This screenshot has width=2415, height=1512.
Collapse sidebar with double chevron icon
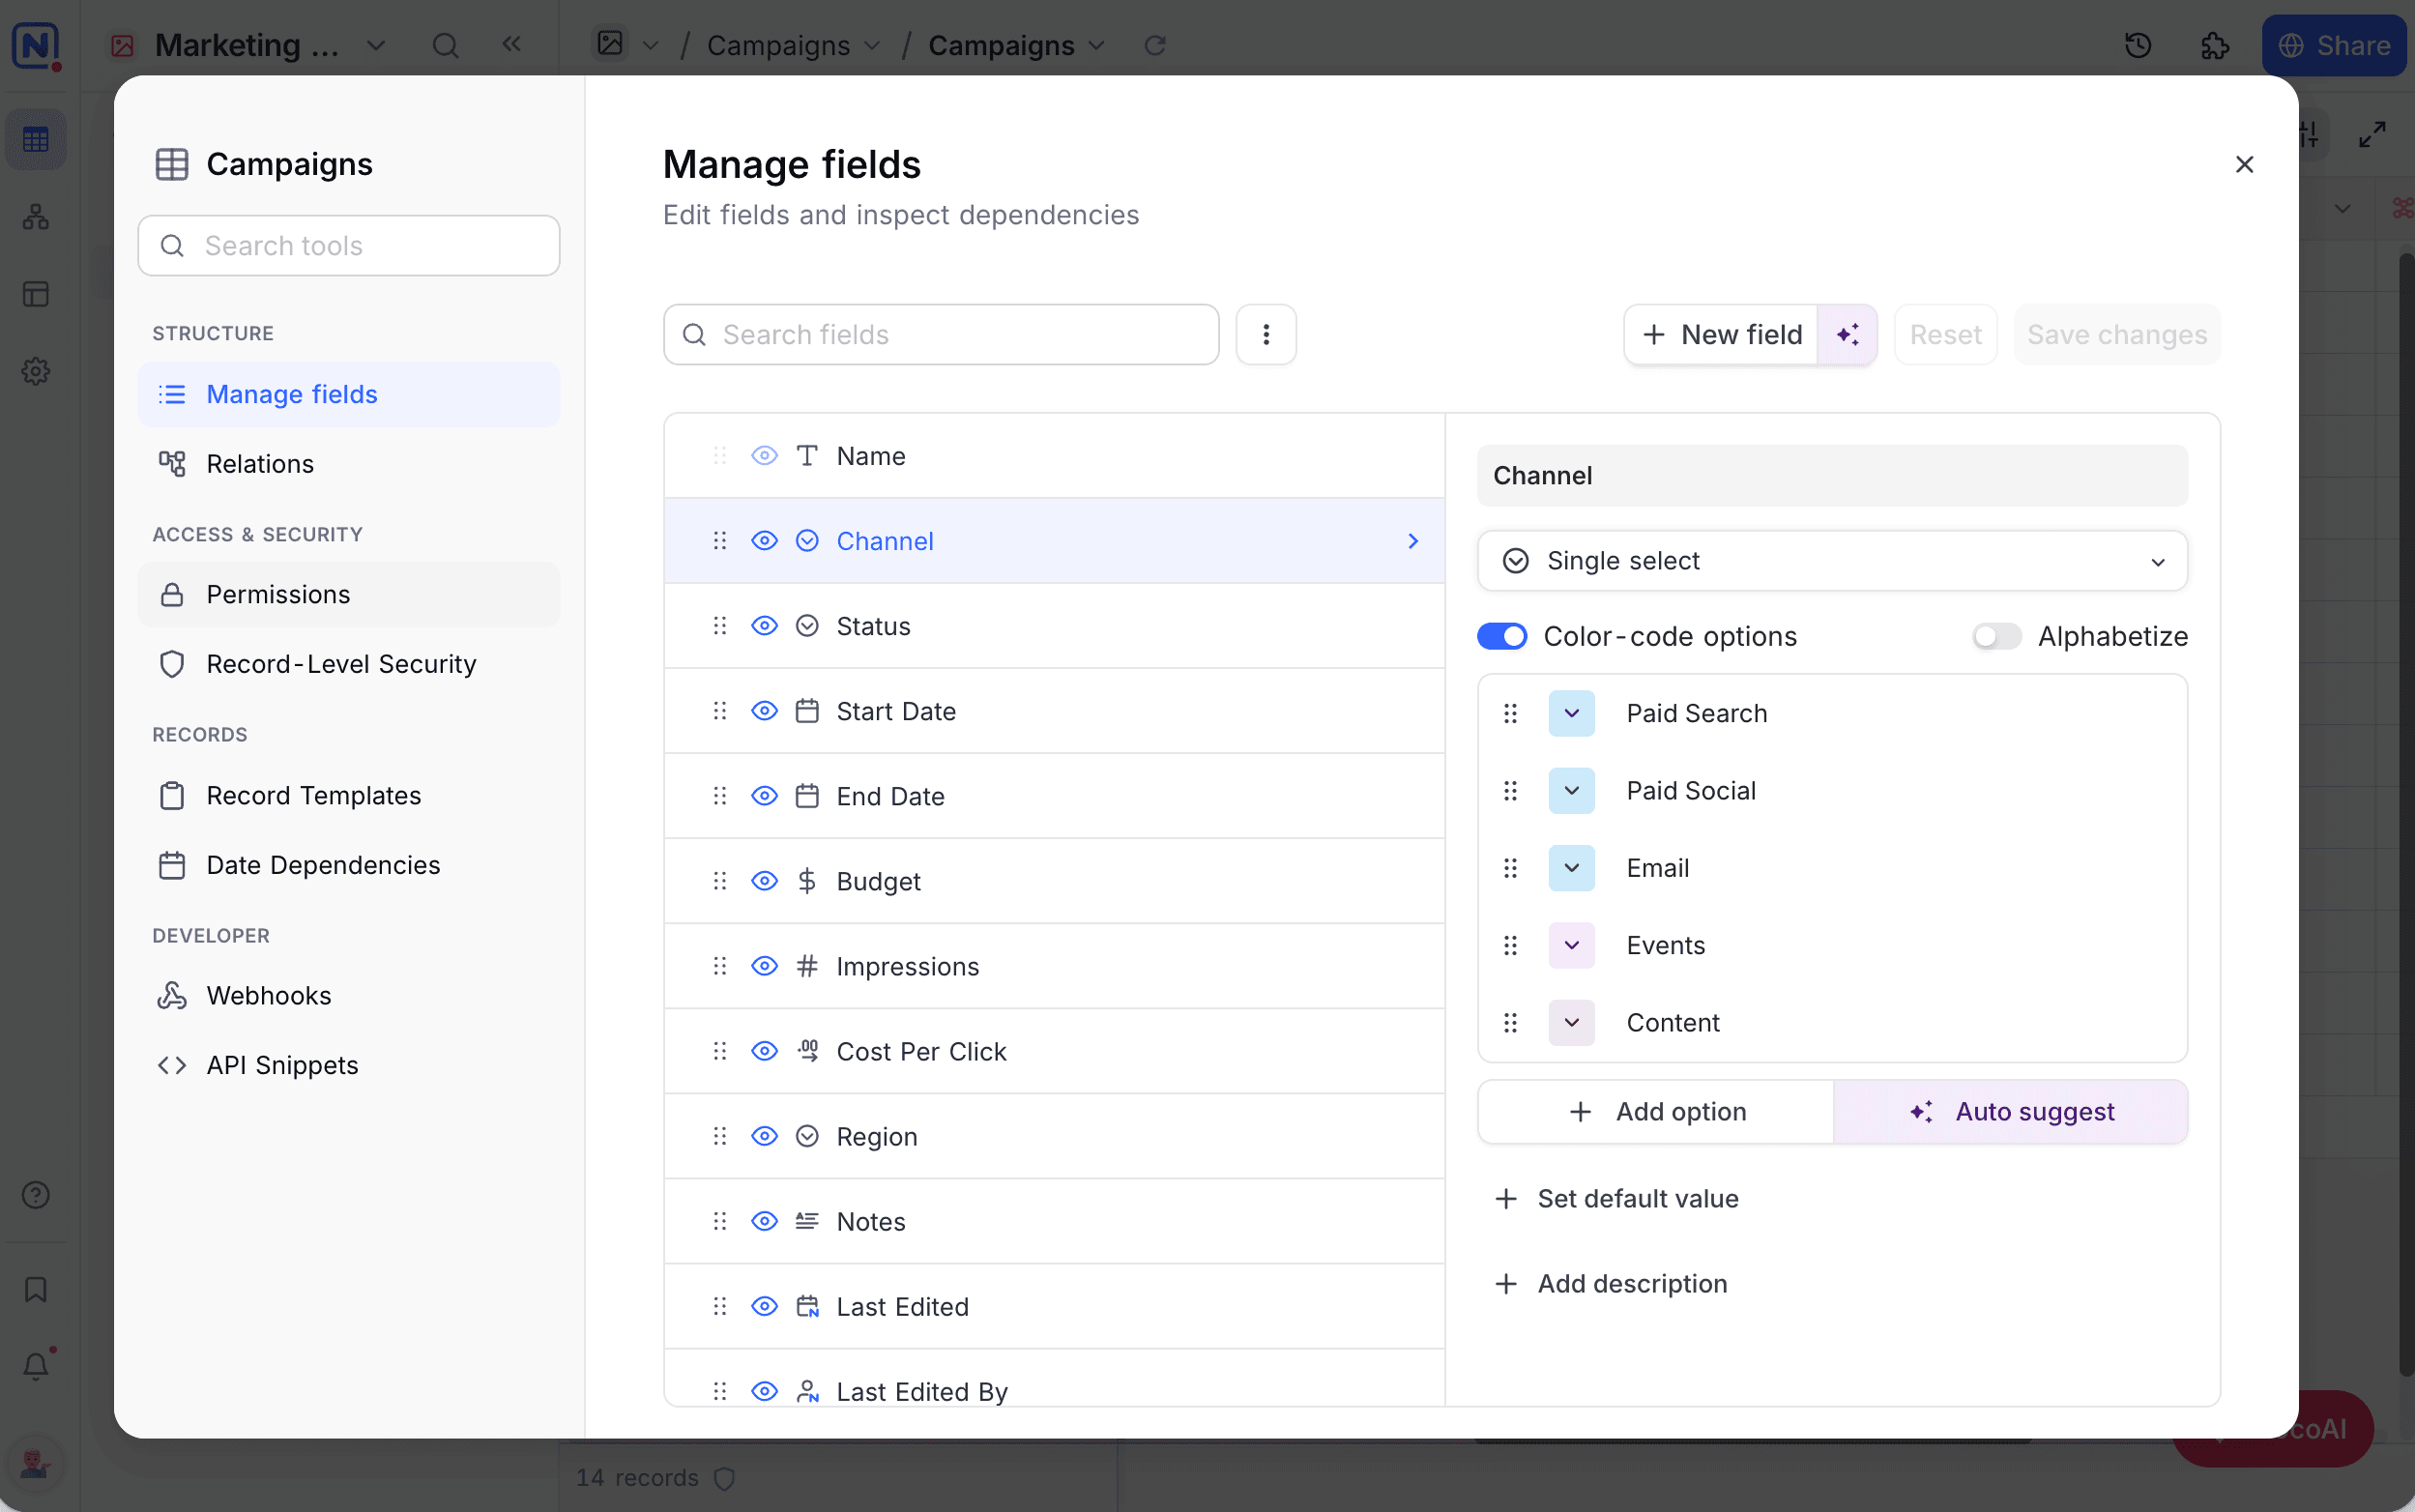click(x=512, y=44)
